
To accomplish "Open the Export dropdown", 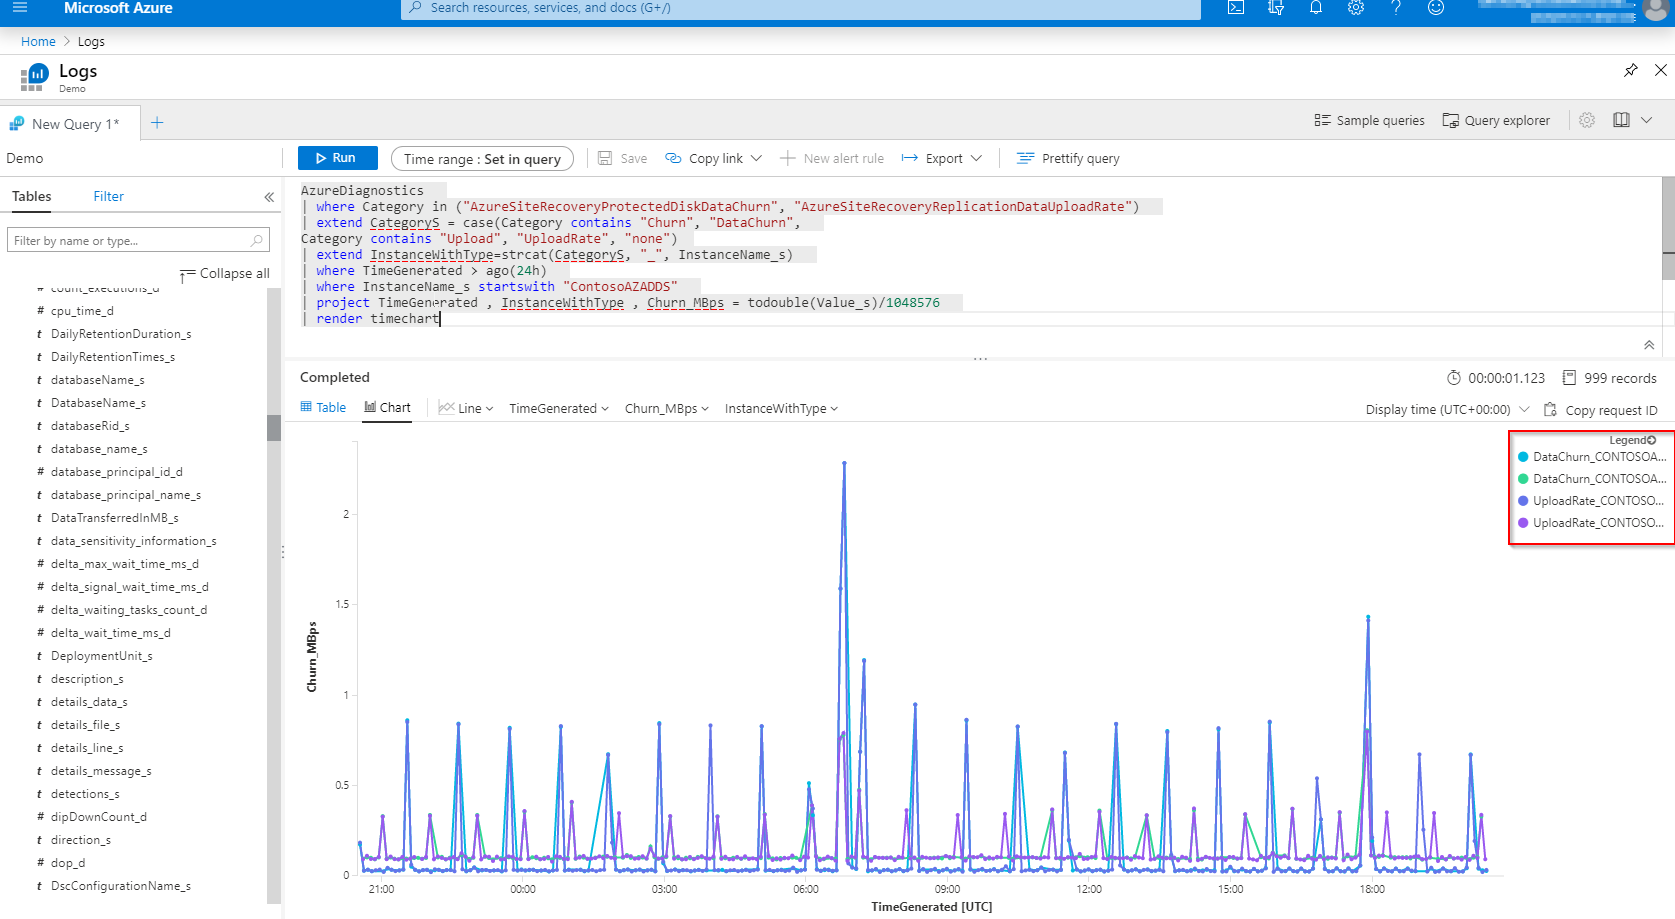I will 942,158.
